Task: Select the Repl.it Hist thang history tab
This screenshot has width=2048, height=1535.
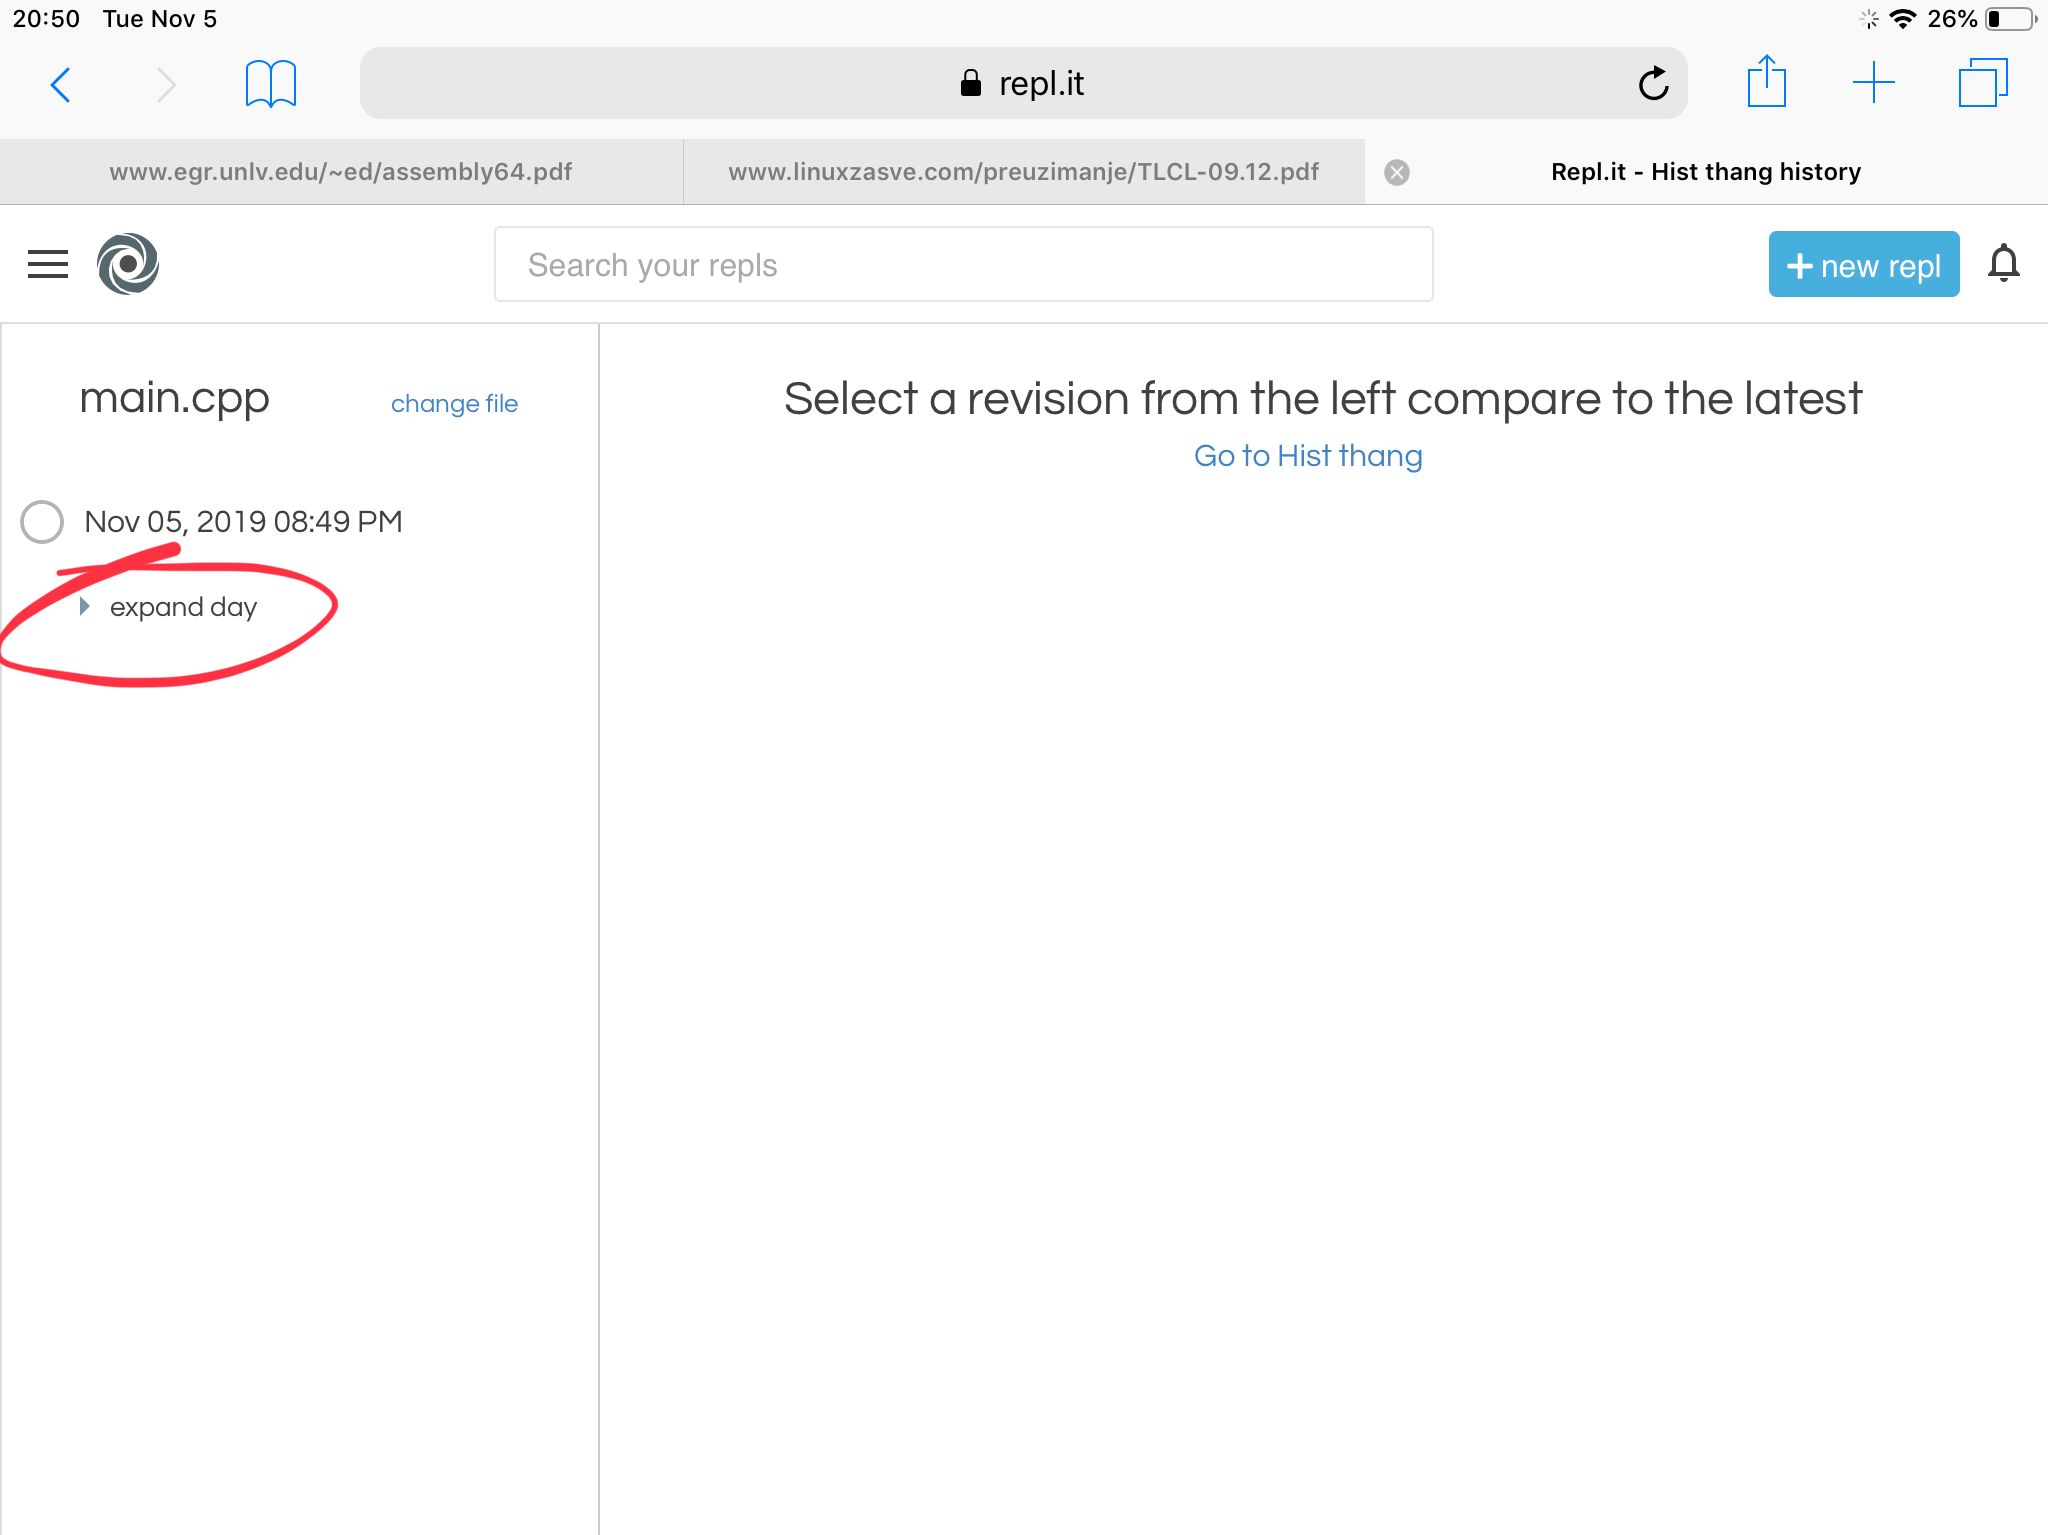Action: click(1706, 172)
